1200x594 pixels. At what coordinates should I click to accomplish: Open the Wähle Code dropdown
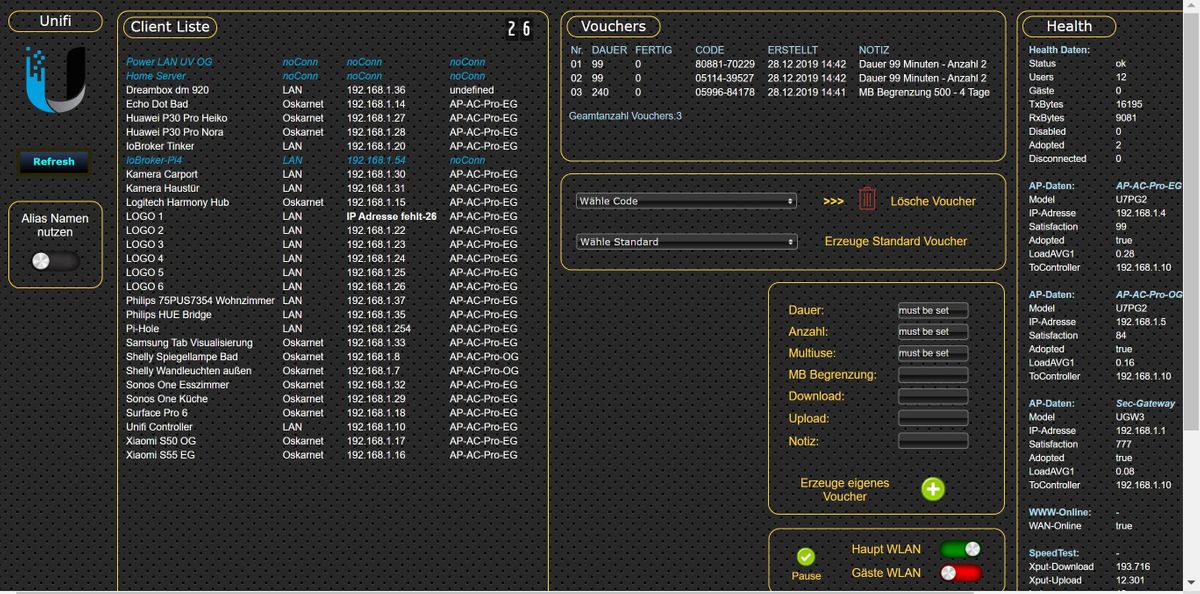[x=686, y=201]
